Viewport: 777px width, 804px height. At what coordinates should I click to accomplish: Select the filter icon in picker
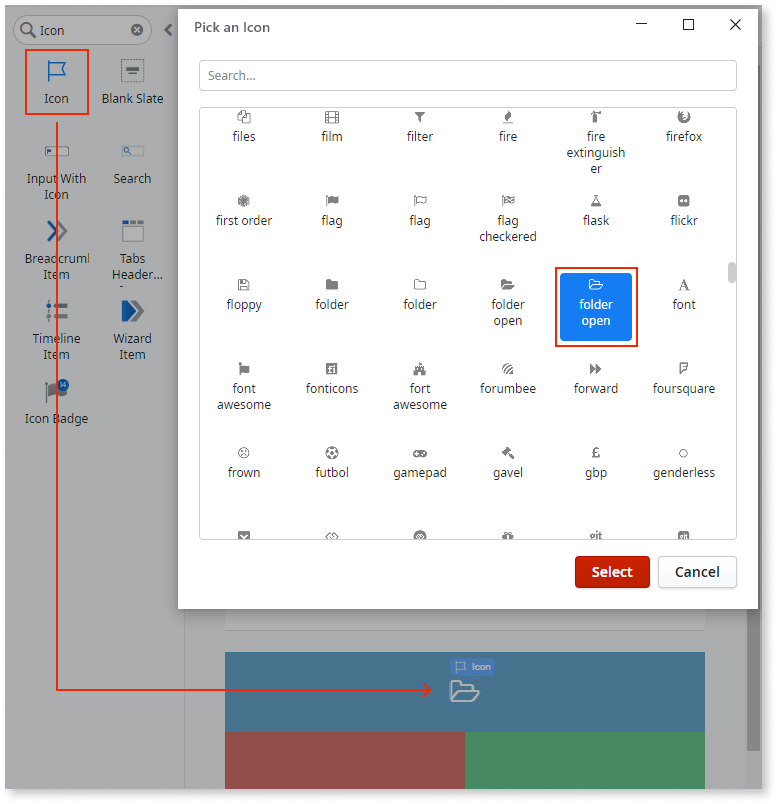click(420, 127)
